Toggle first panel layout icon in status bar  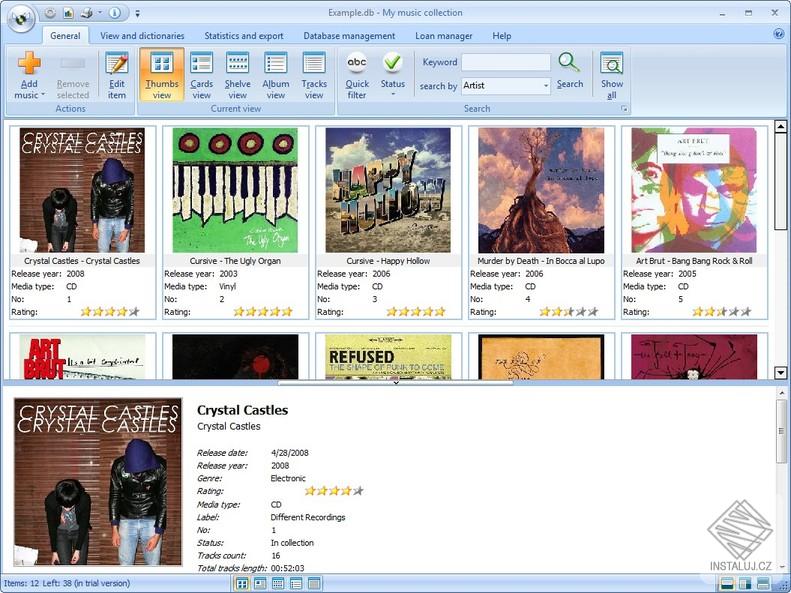pos(727,583)
